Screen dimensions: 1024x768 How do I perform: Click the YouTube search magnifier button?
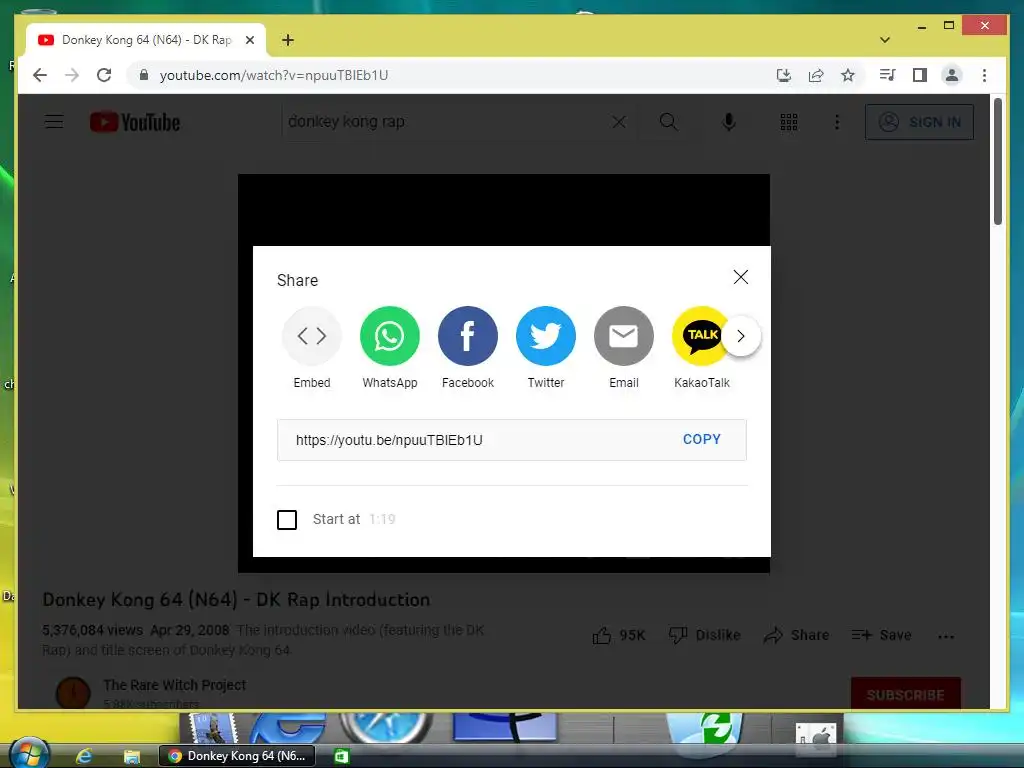coord(668,121)
